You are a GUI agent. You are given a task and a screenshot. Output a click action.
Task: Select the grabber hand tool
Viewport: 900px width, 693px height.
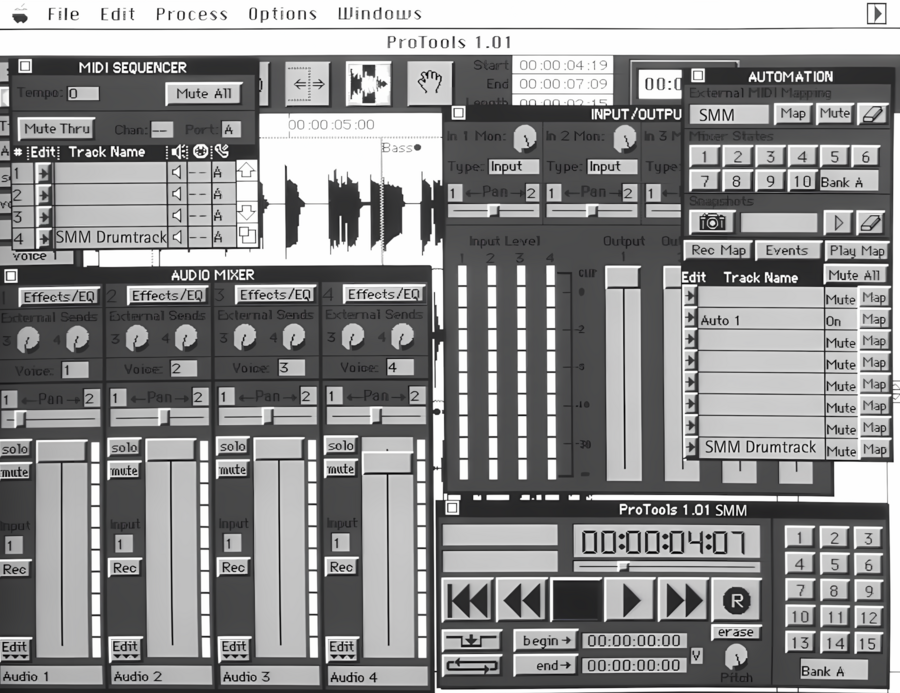430,84
